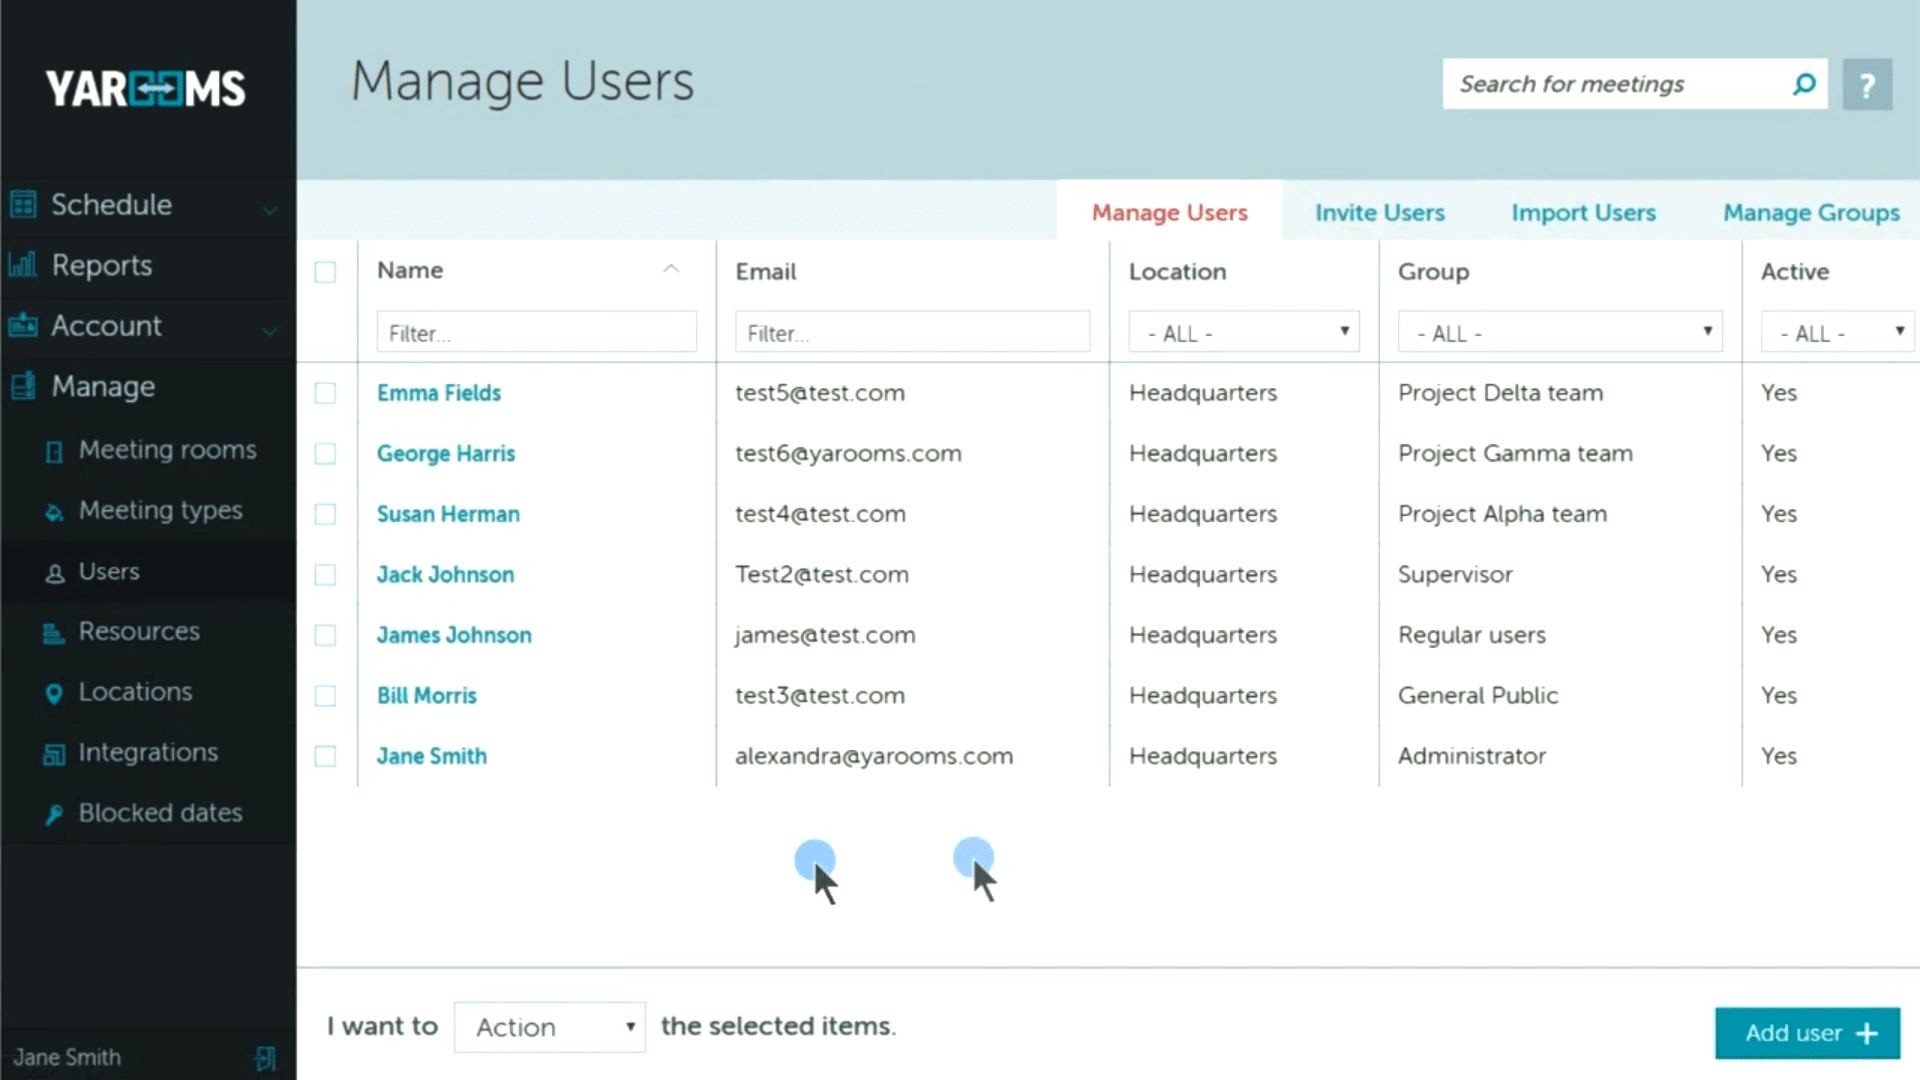
Task: Click the logout icon beside Jane Smith
Action: coord(265,1058)
